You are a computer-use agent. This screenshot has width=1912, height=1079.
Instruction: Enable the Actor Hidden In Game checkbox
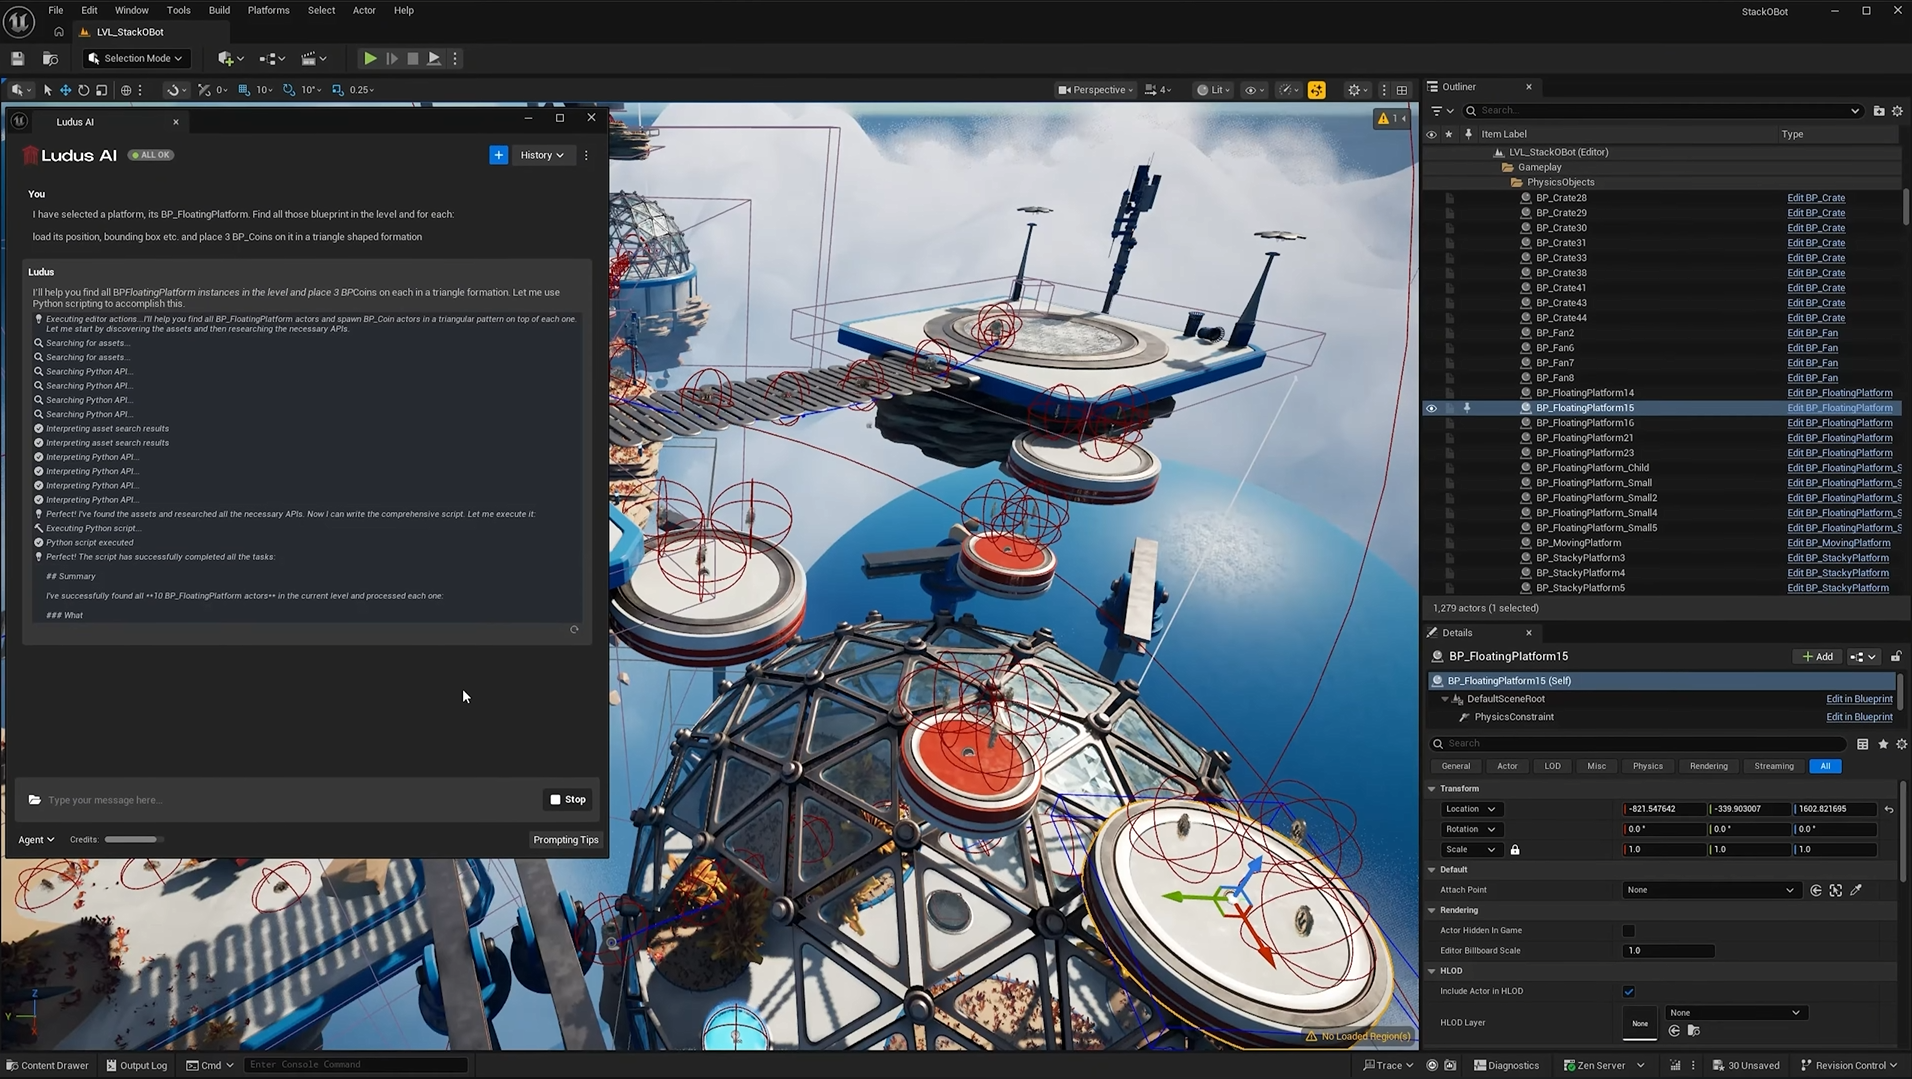point(1629,931)
